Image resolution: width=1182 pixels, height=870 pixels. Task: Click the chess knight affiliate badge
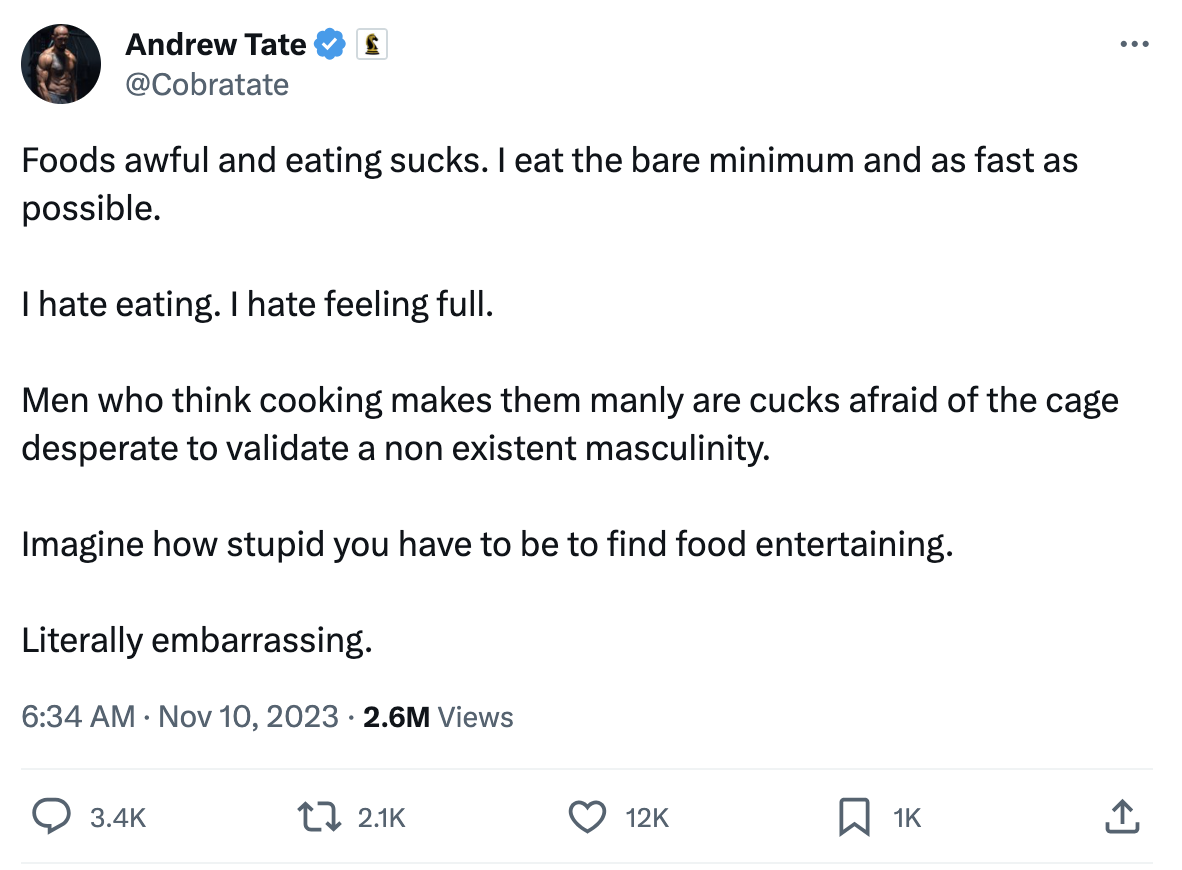[x=372, y=44]
